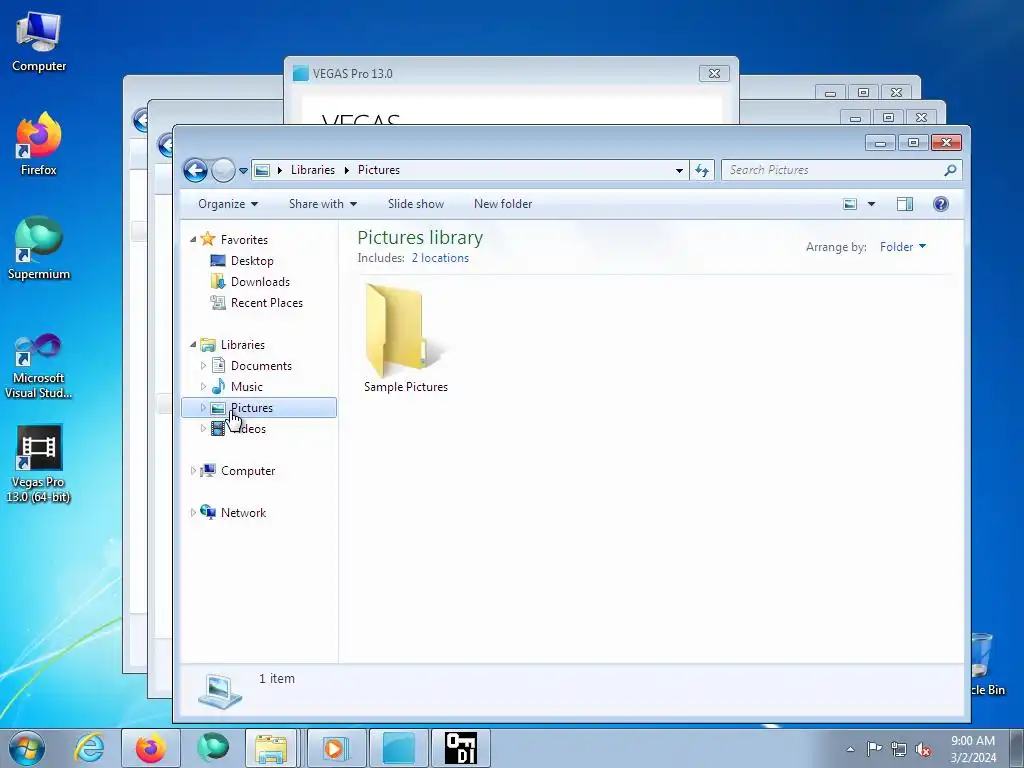Open the Arrange by Folder dropdown
1024x768 pixels.
[x=903, y=247]
